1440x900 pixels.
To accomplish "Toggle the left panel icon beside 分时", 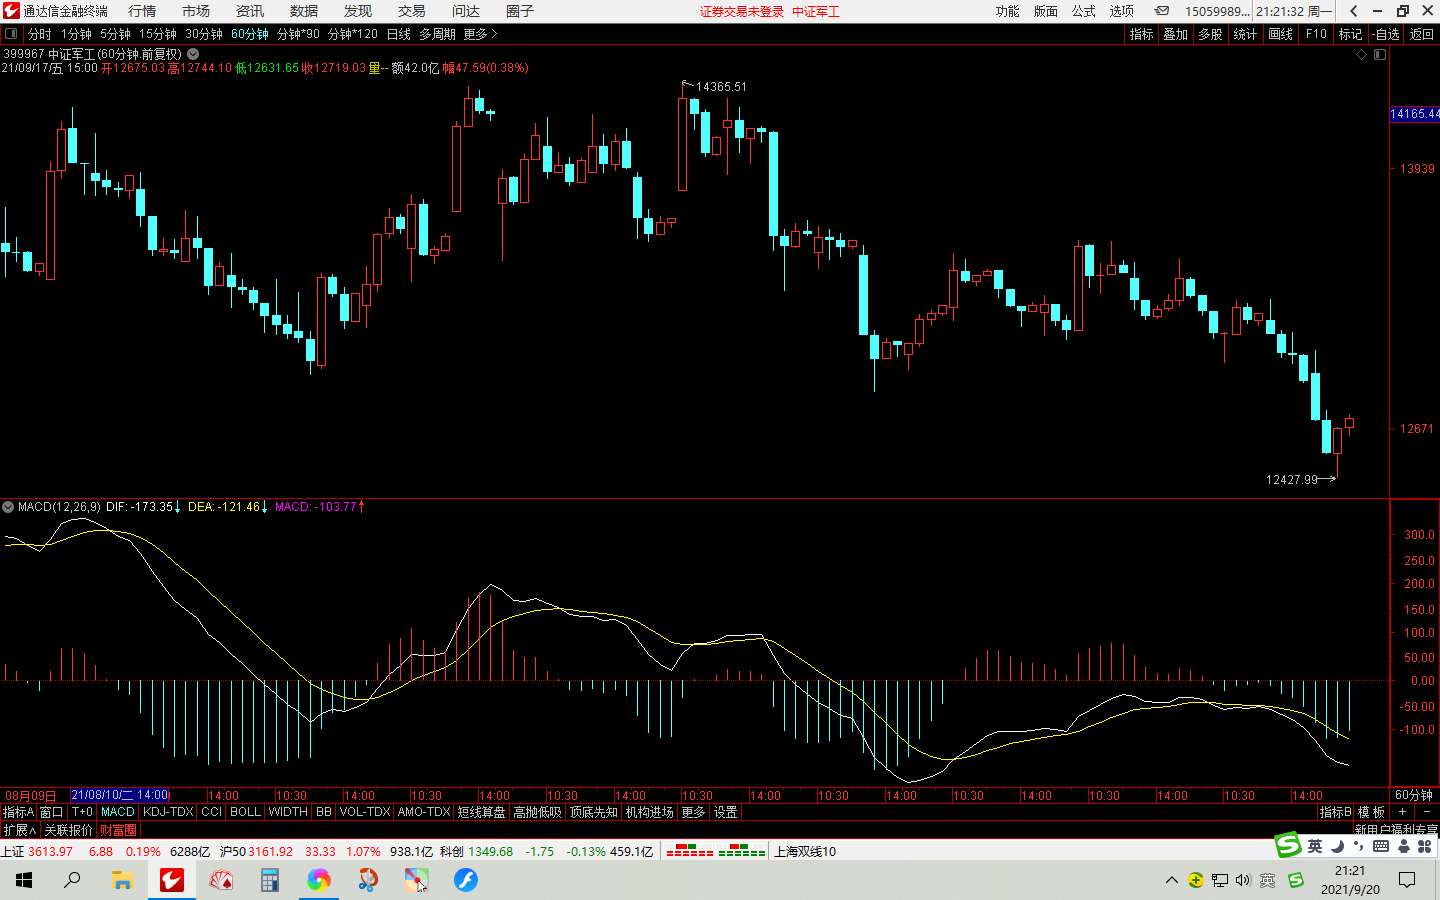I will [11, 33].
